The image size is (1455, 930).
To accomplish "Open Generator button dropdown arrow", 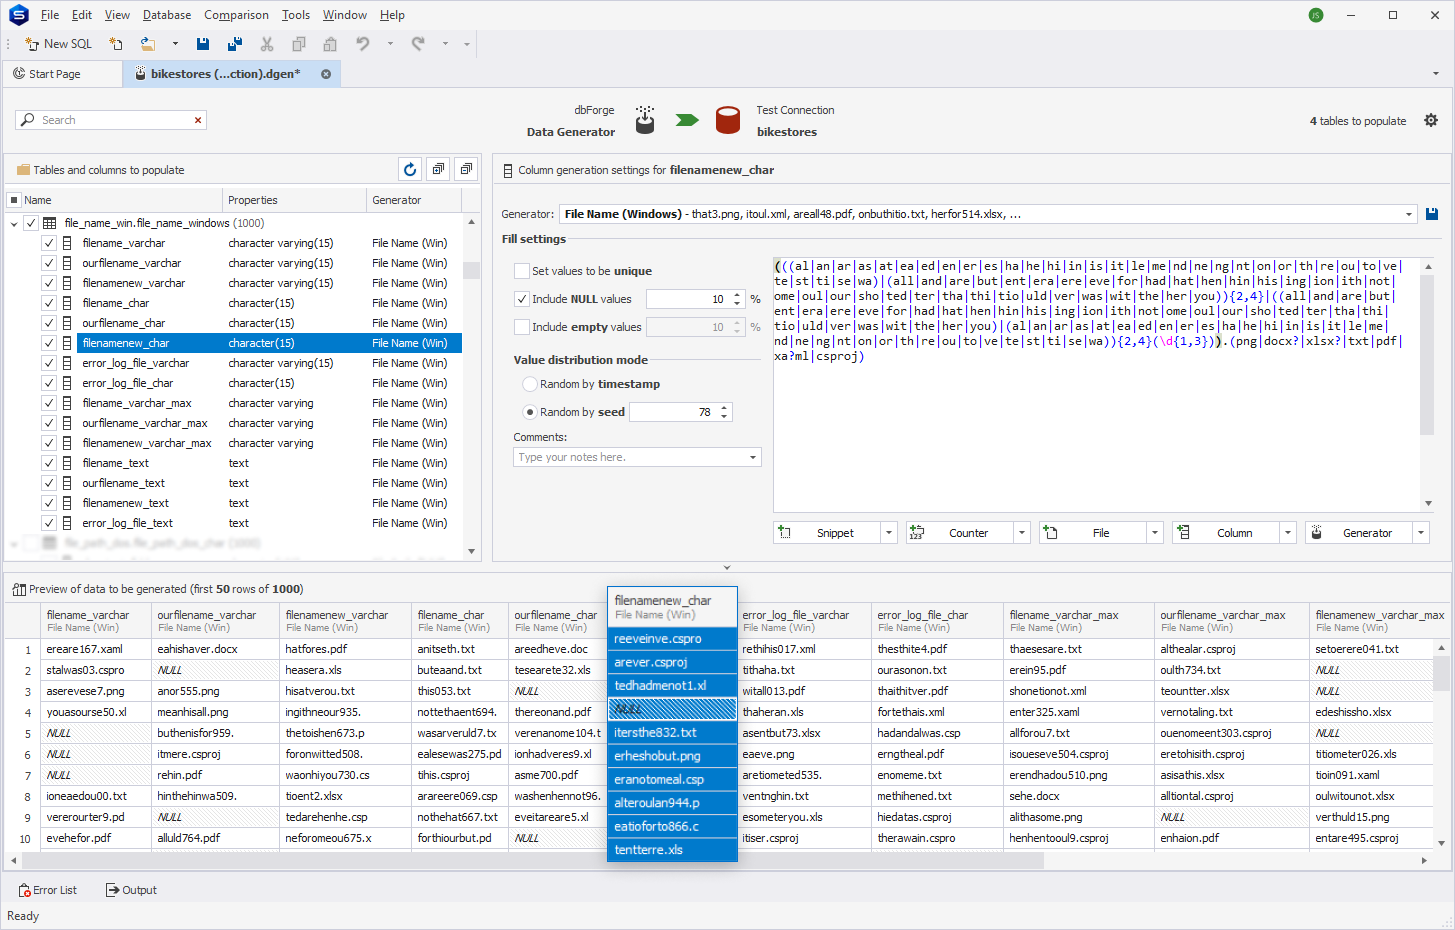I will point(1421,533).
